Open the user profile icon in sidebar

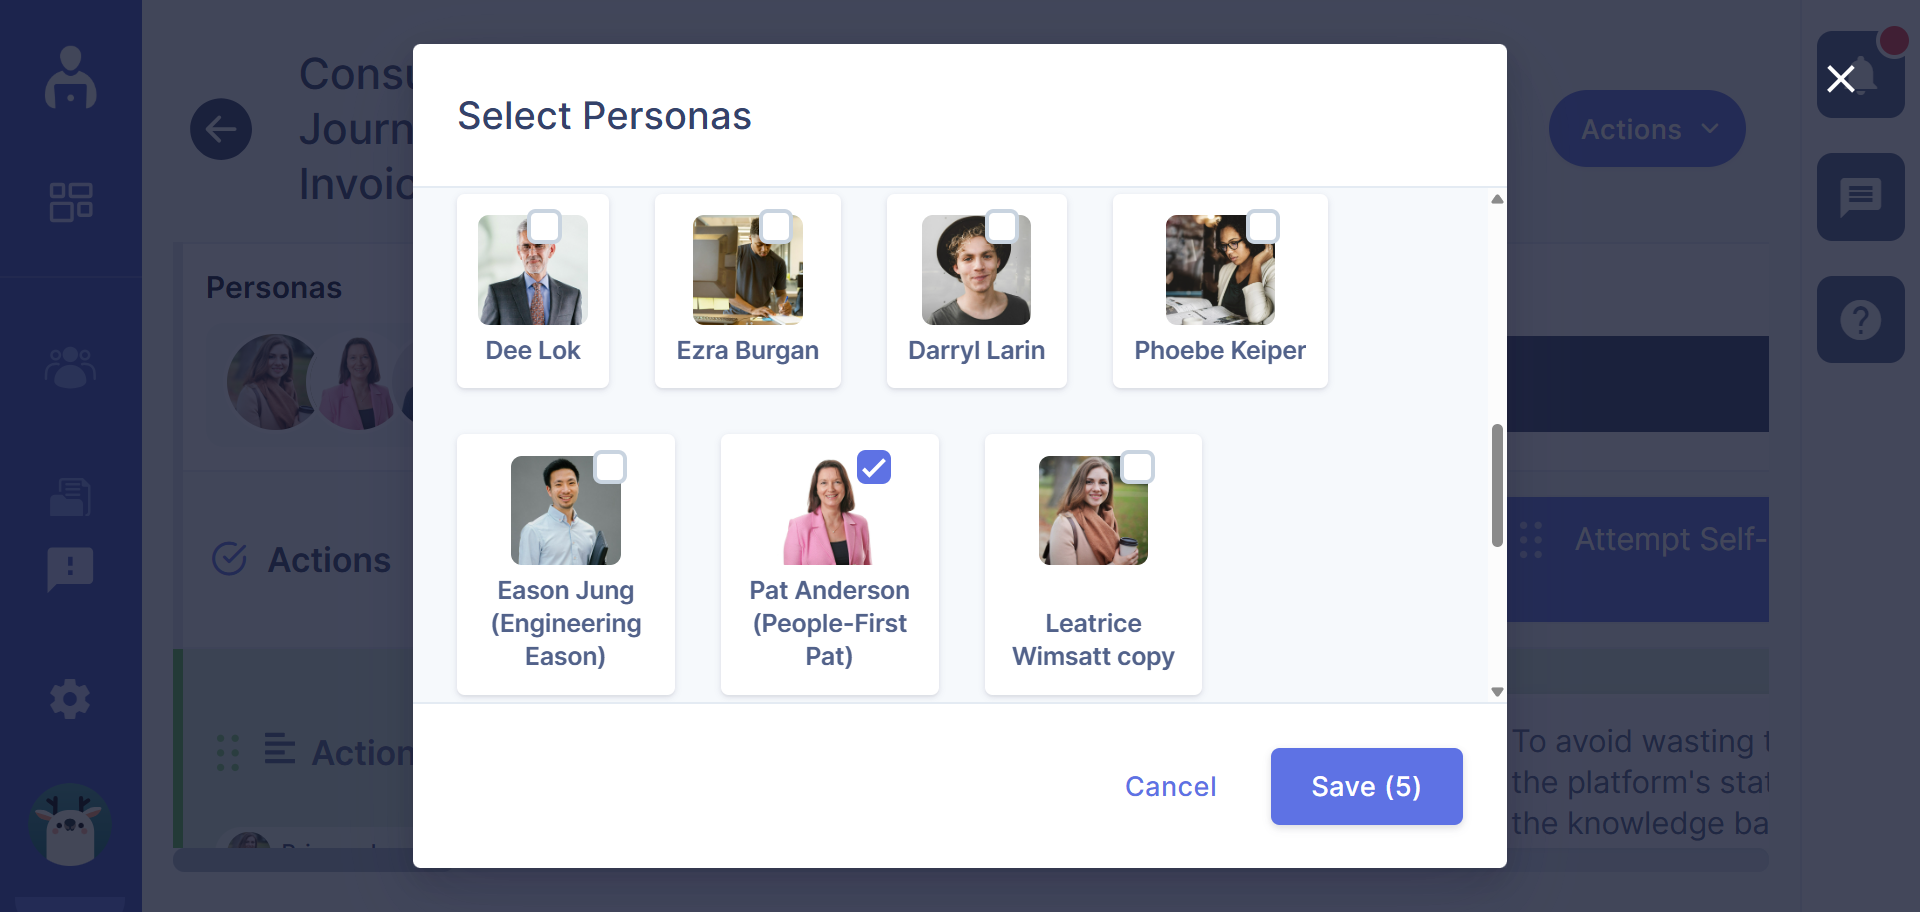[69, 78]
